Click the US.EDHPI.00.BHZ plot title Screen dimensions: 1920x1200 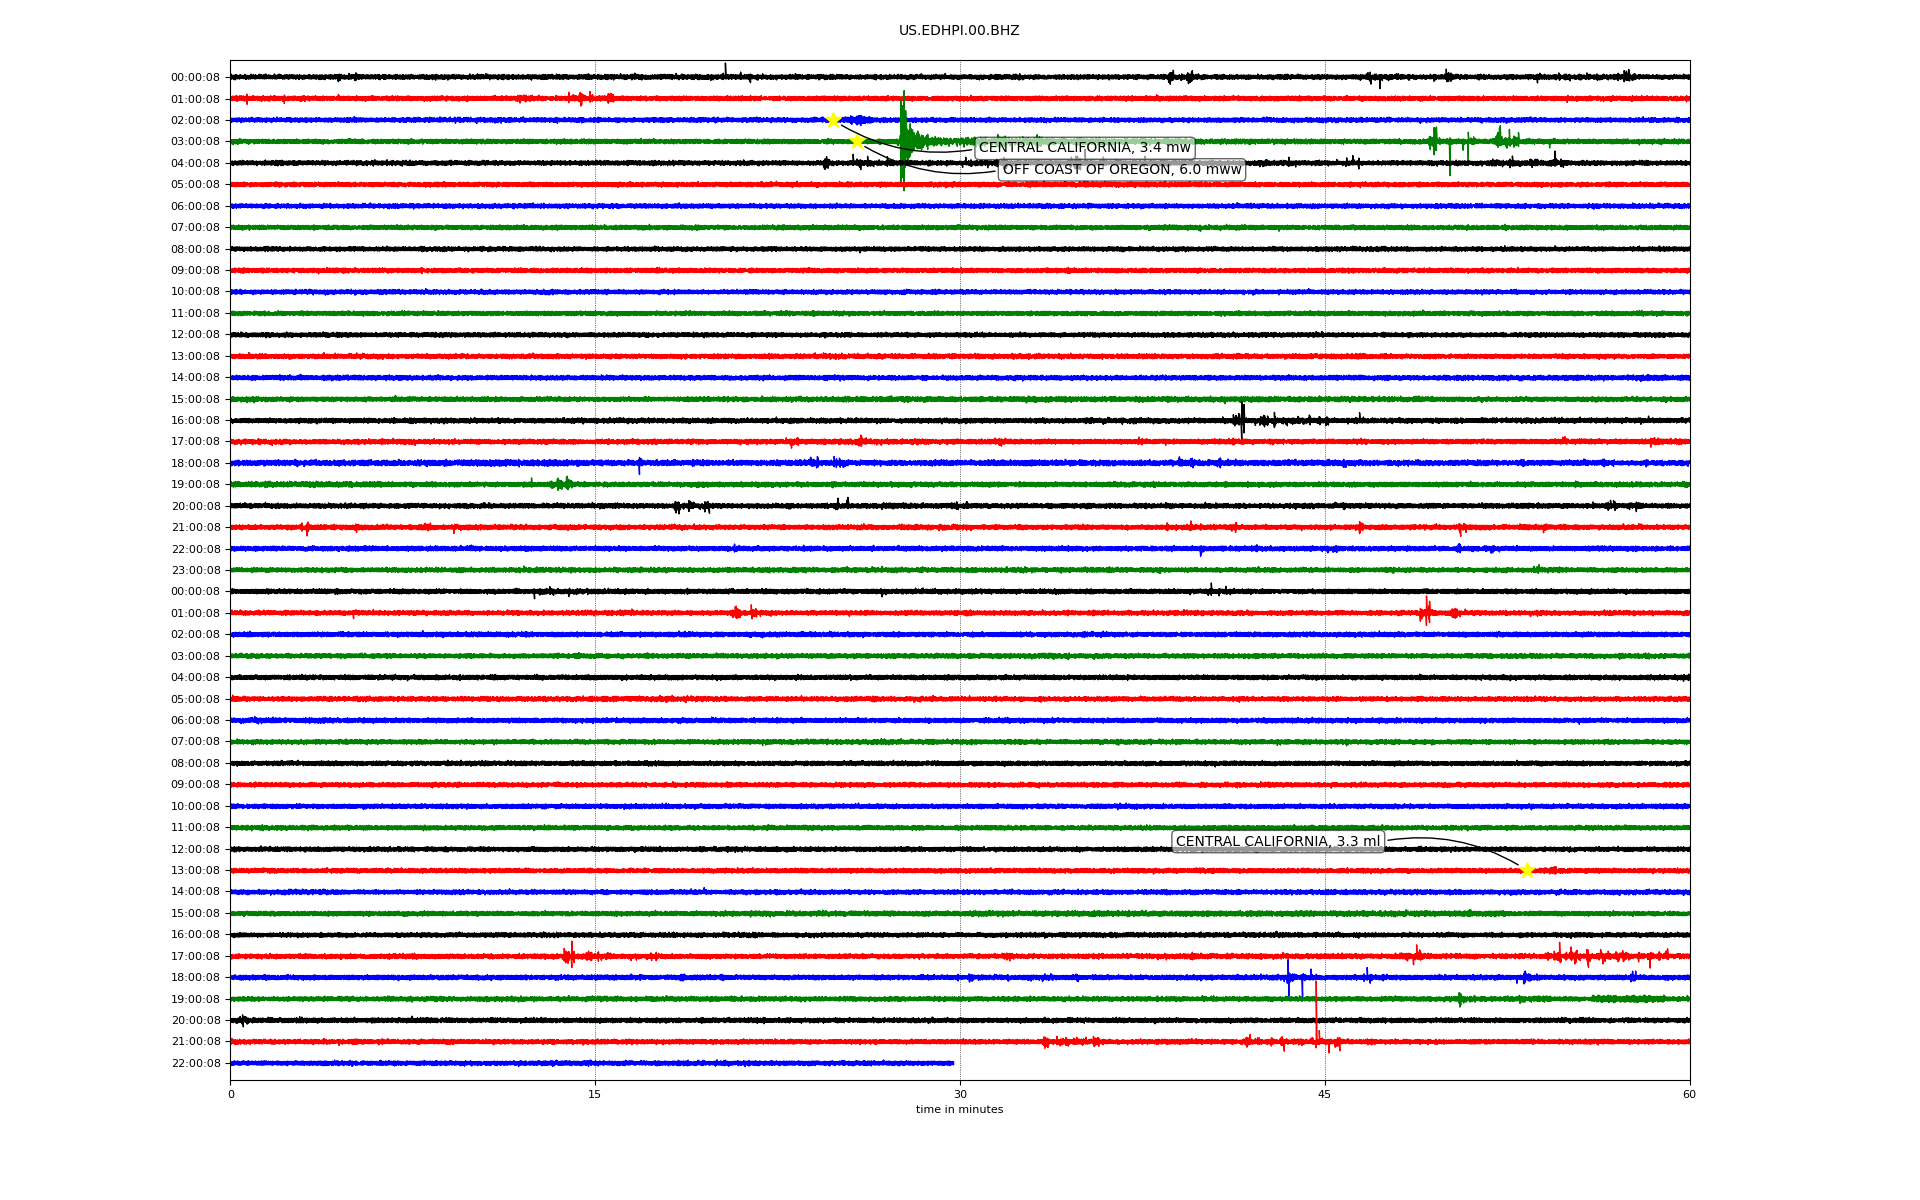pyautogui.click(x=958, y=31)
